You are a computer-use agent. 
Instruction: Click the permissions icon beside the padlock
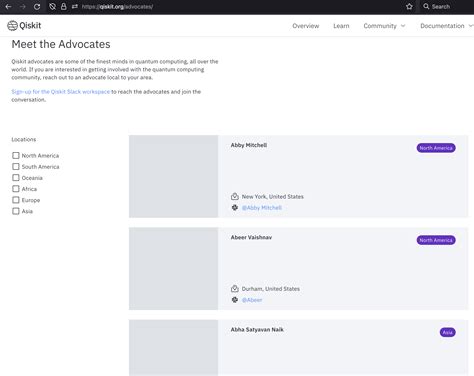click(x=75, y=7)
